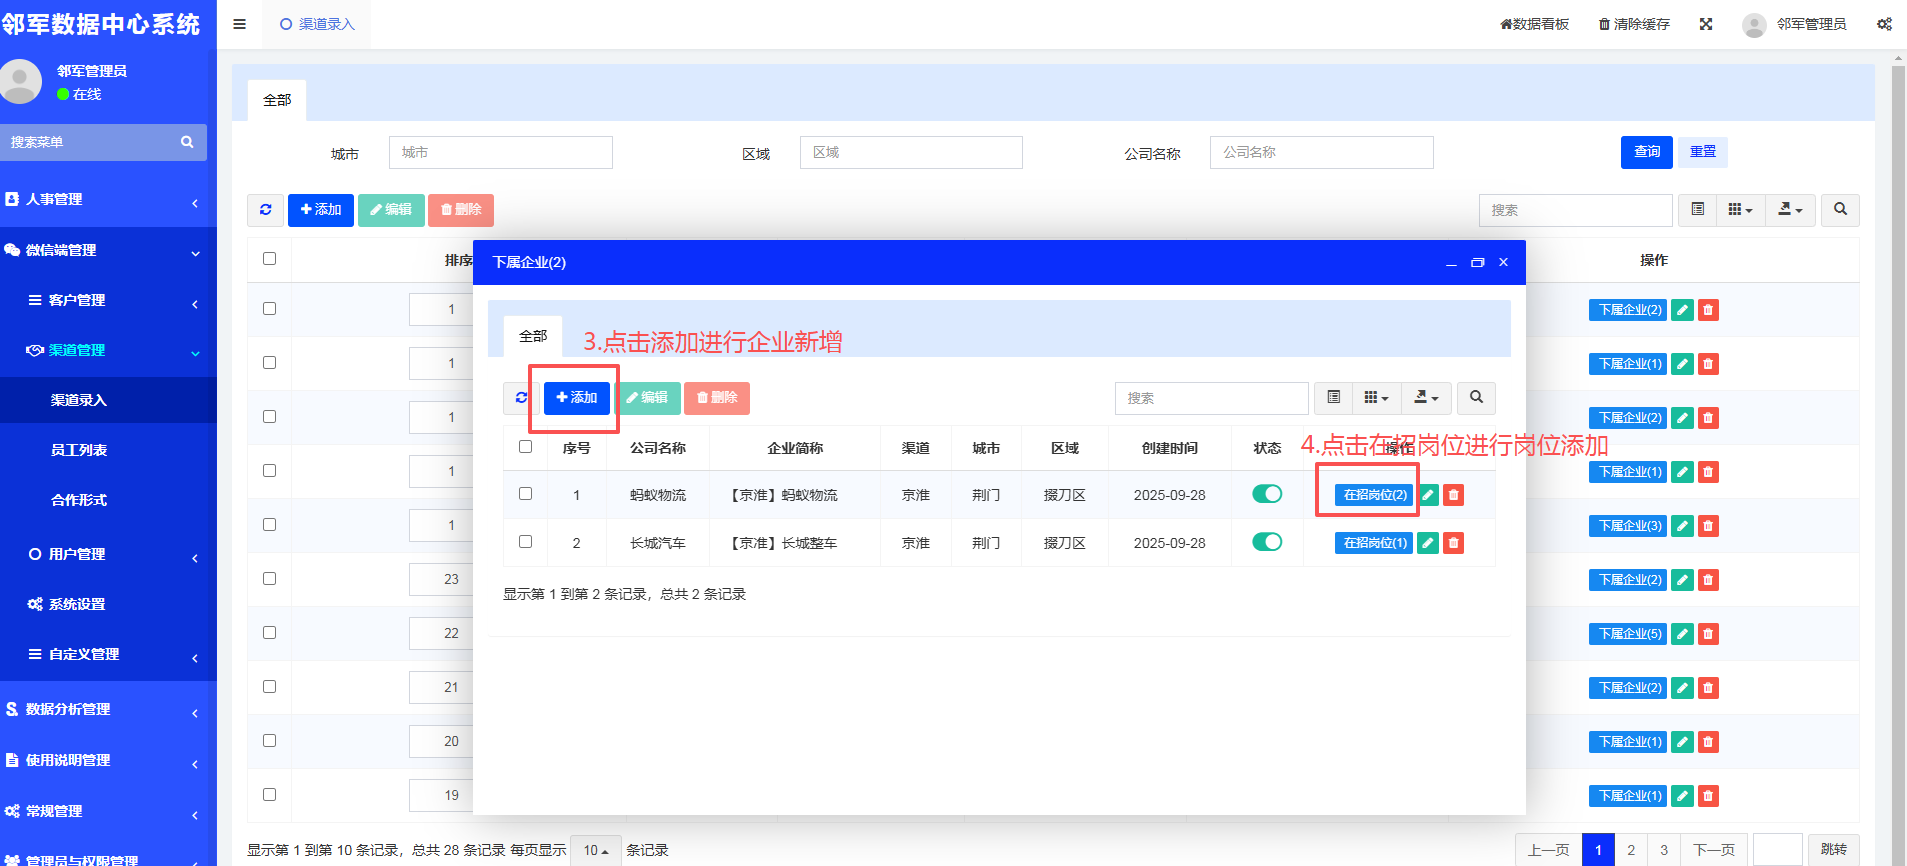Open the columns dropdown in modal toolbar
The height and width of the screenshot is (866, 1907).
(1376, 398)
